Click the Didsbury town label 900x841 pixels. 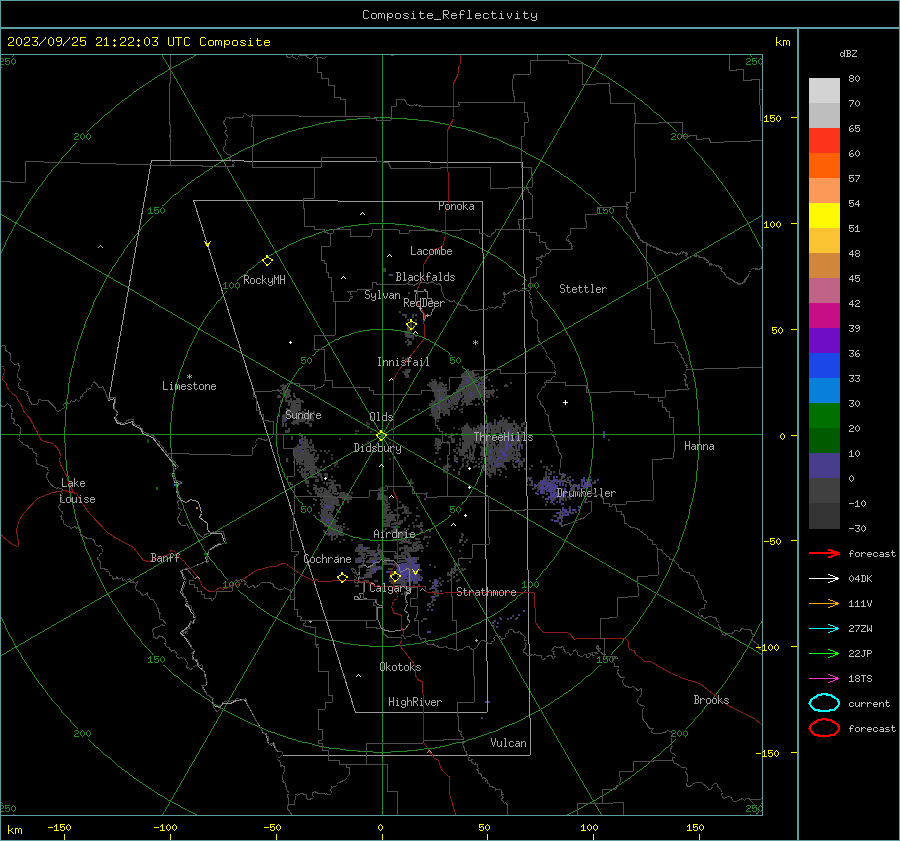tap(377, 448)
